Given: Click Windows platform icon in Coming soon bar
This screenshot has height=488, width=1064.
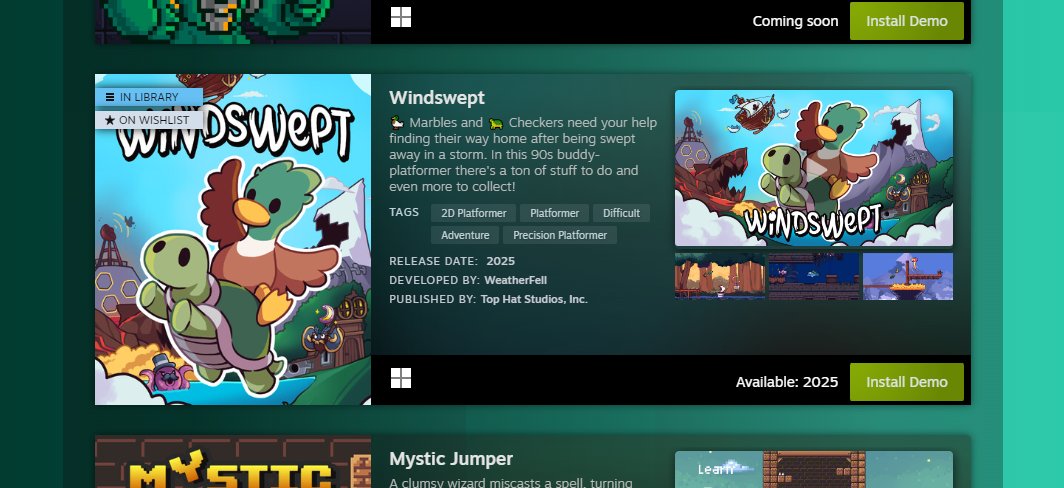Looking at the screenshot, I should click(401, 18).
